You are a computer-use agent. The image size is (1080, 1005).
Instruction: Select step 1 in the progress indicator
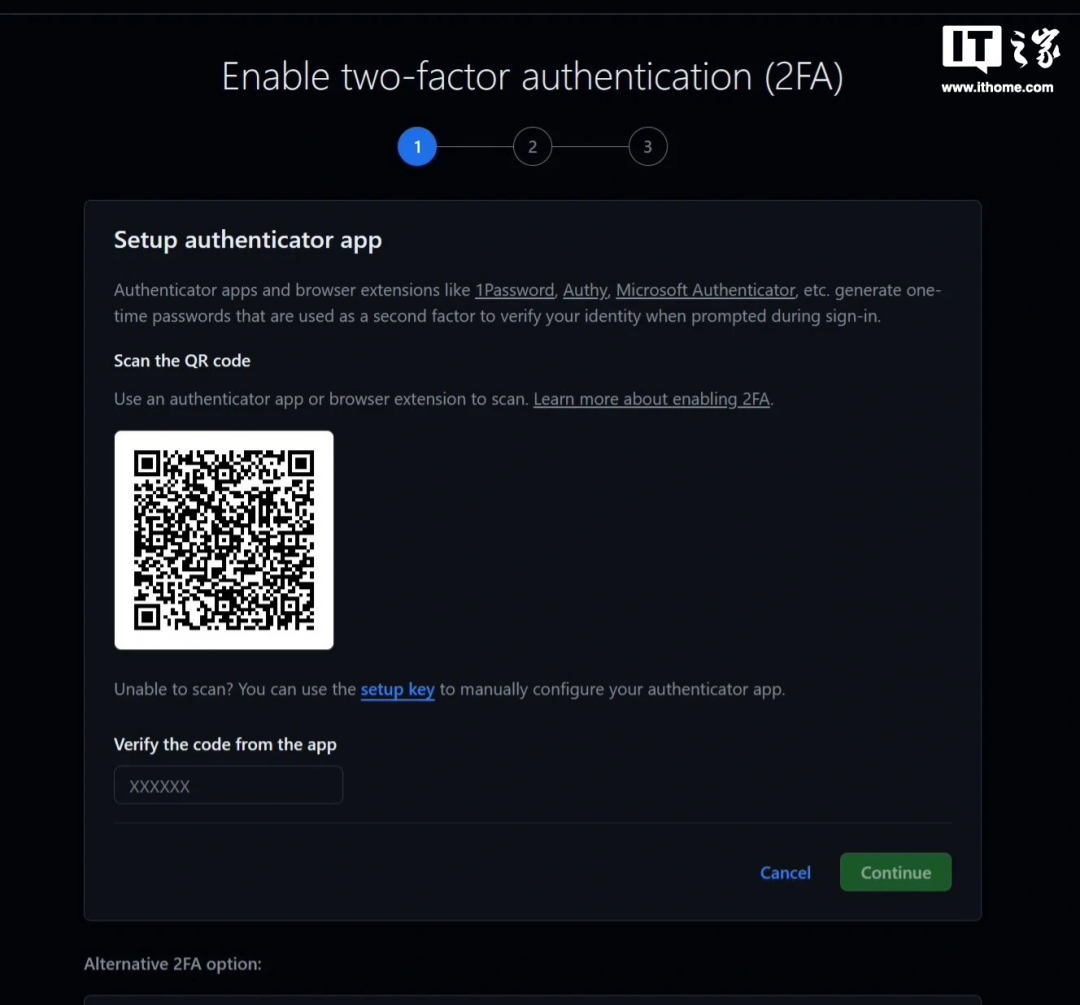[417, 147]
